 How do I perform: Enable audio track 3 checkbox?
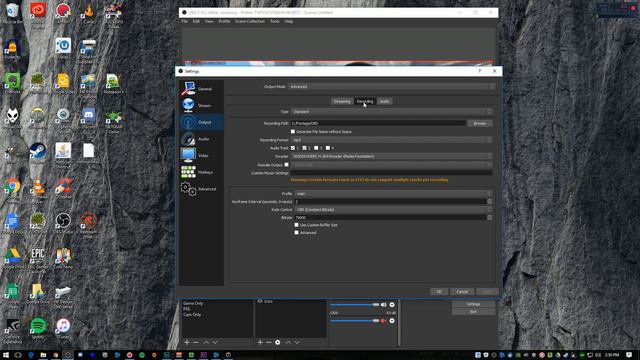pos(316,148)
